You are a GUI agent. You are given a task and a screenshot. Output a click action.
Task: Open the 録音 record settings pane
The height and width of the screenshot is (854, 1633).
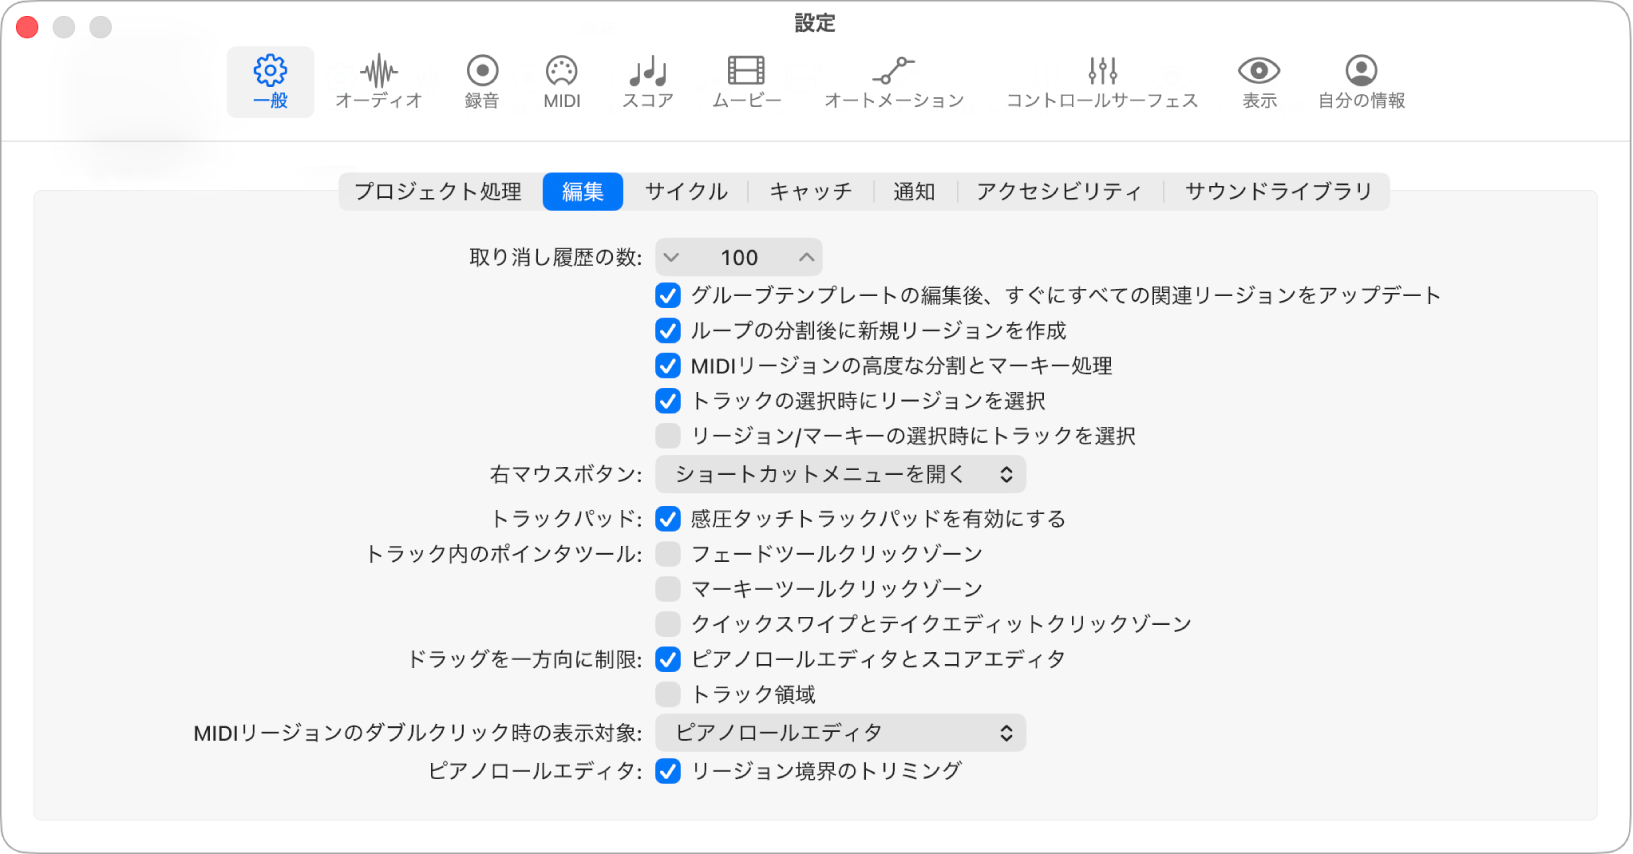click(x=482, y=82)
